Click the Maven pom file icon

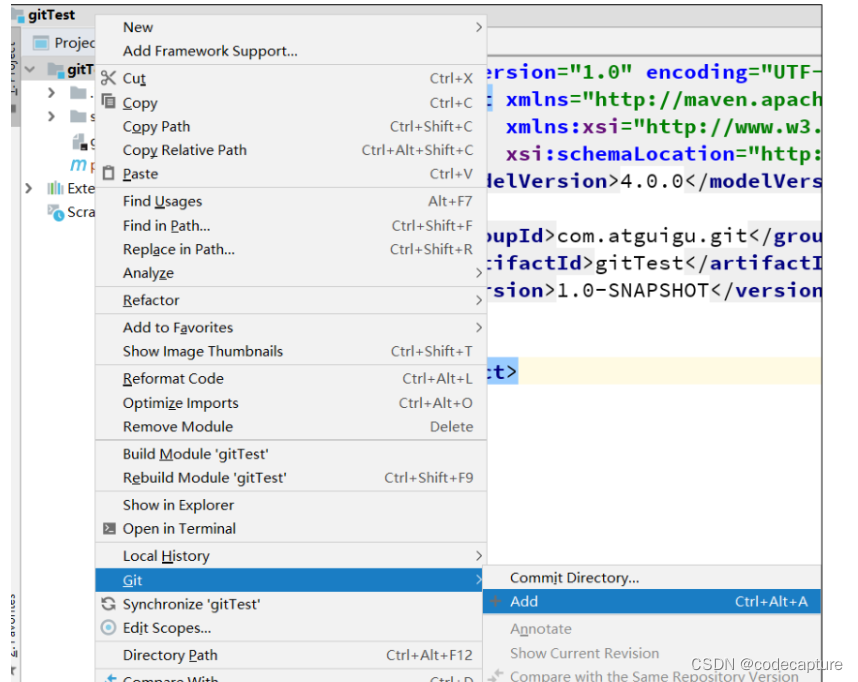[x=78, y=164]
